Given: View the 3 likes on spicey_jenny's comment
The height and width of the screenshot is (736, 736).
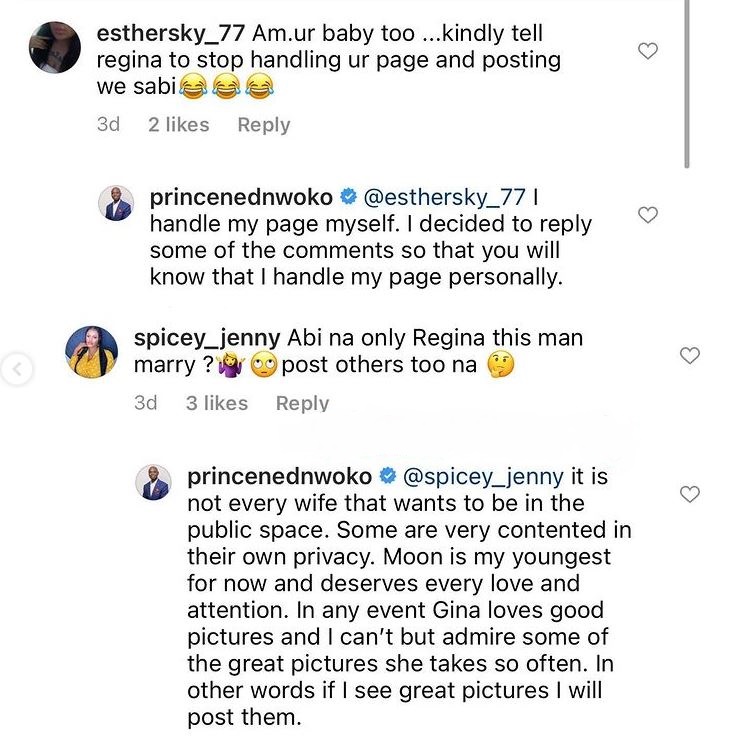Looking at the screenshot, I should pos(216,403).
